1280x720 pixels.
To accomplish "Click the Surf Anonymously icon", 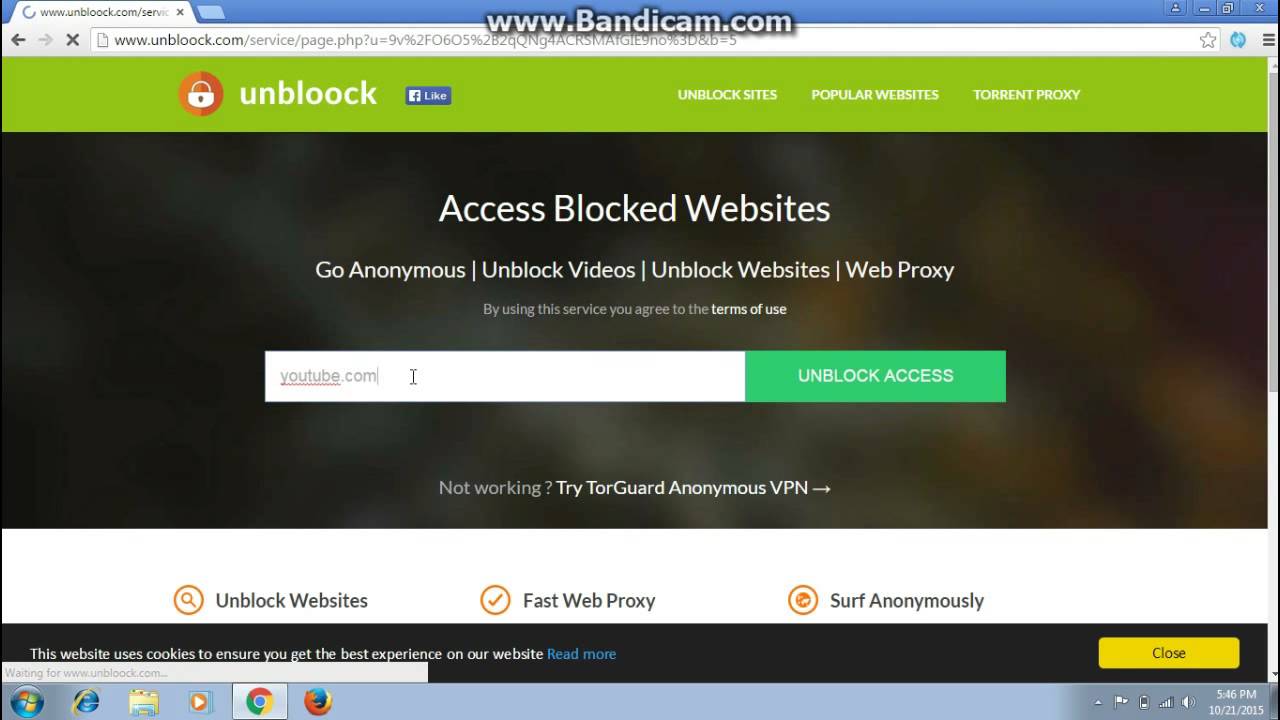I will pyautogui.click(x=802, y=600).
